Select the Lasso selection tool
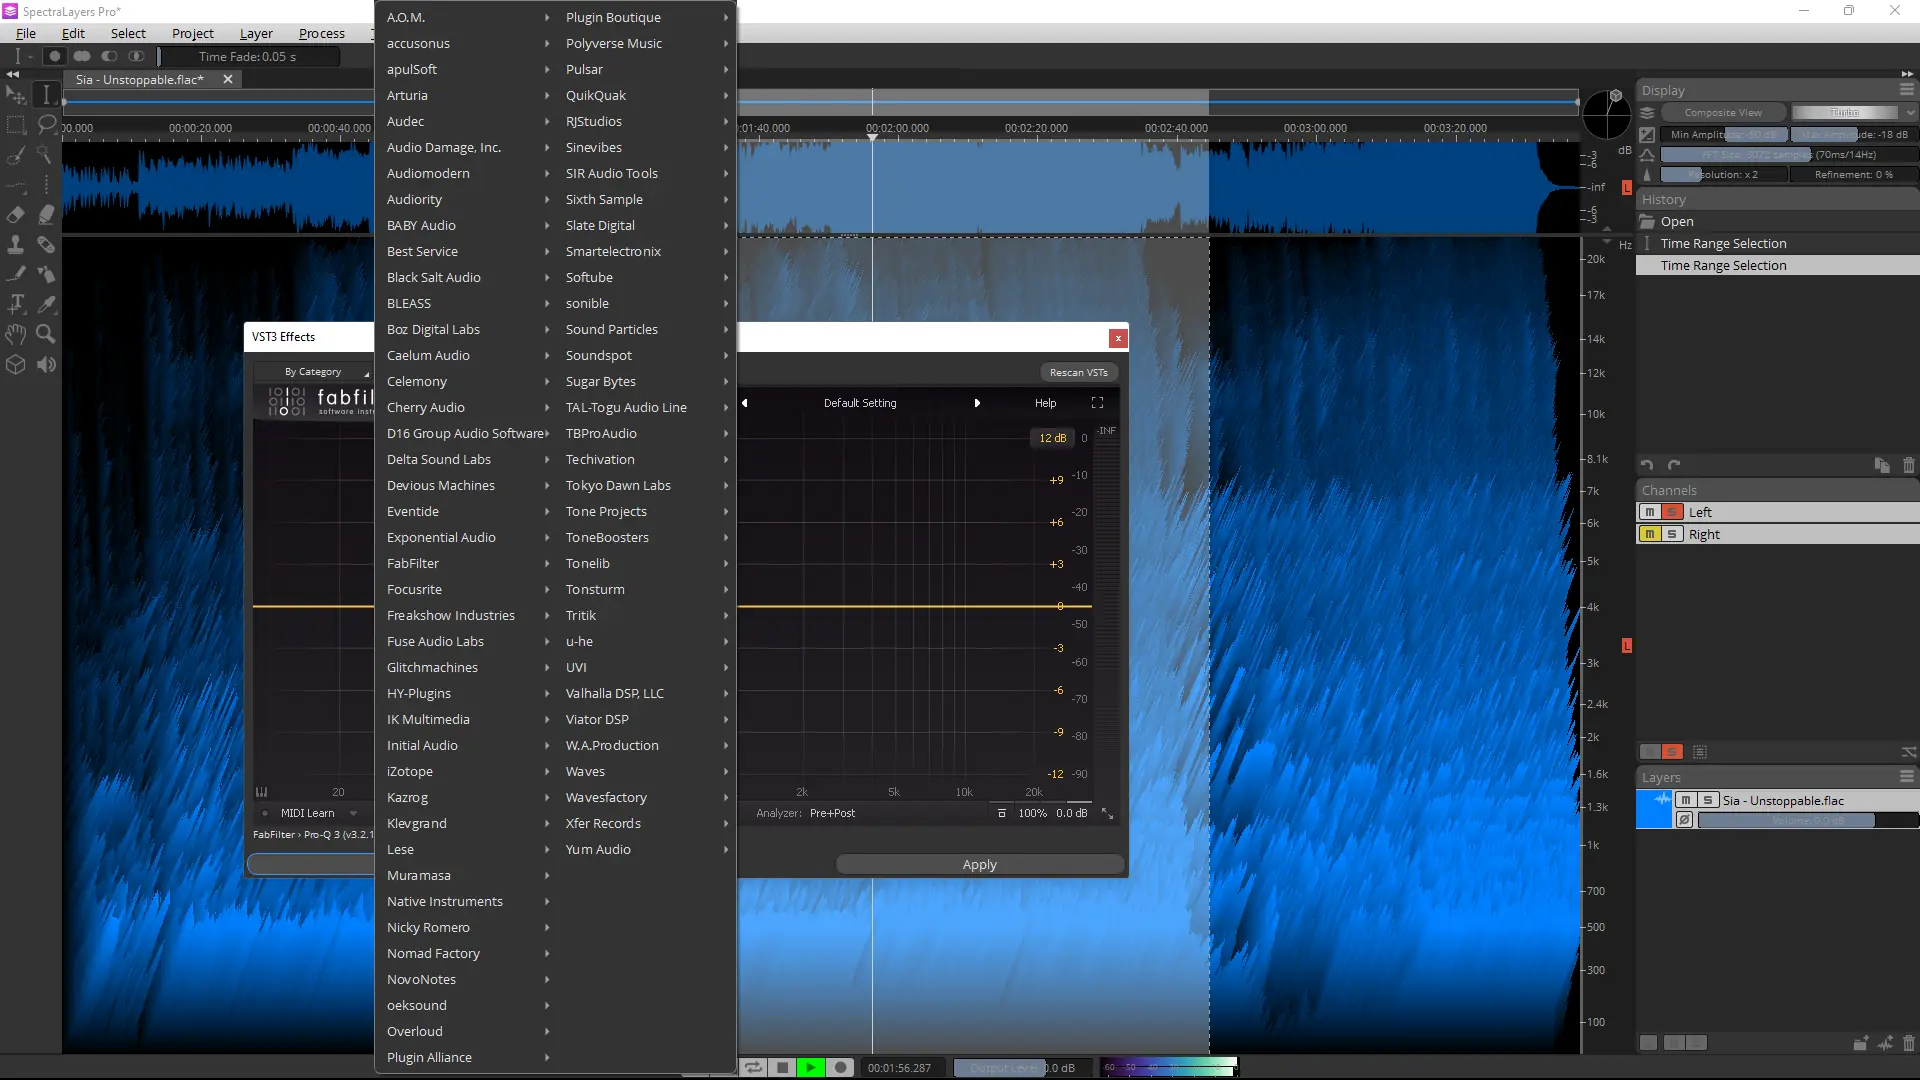 click(46, 125)
